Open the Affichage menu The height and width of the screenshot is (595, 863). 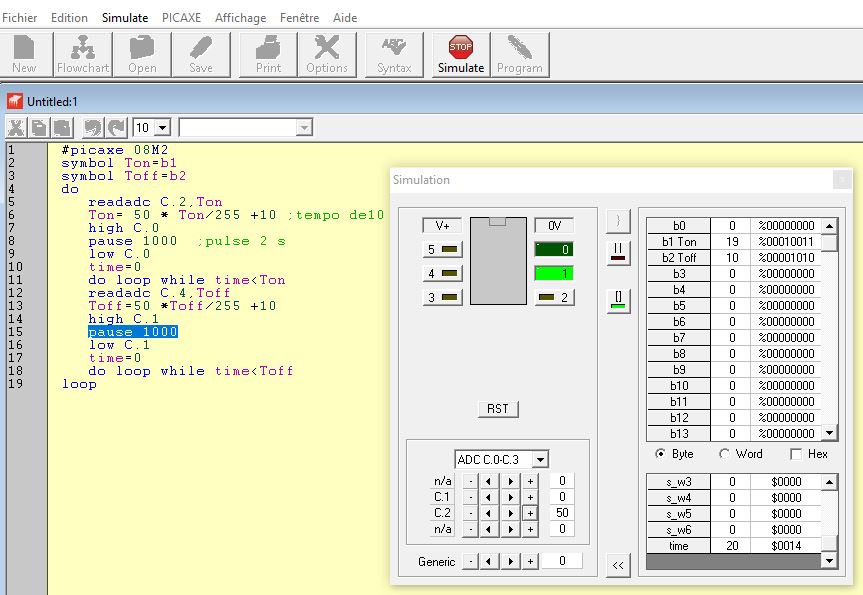tap(240, 18)
